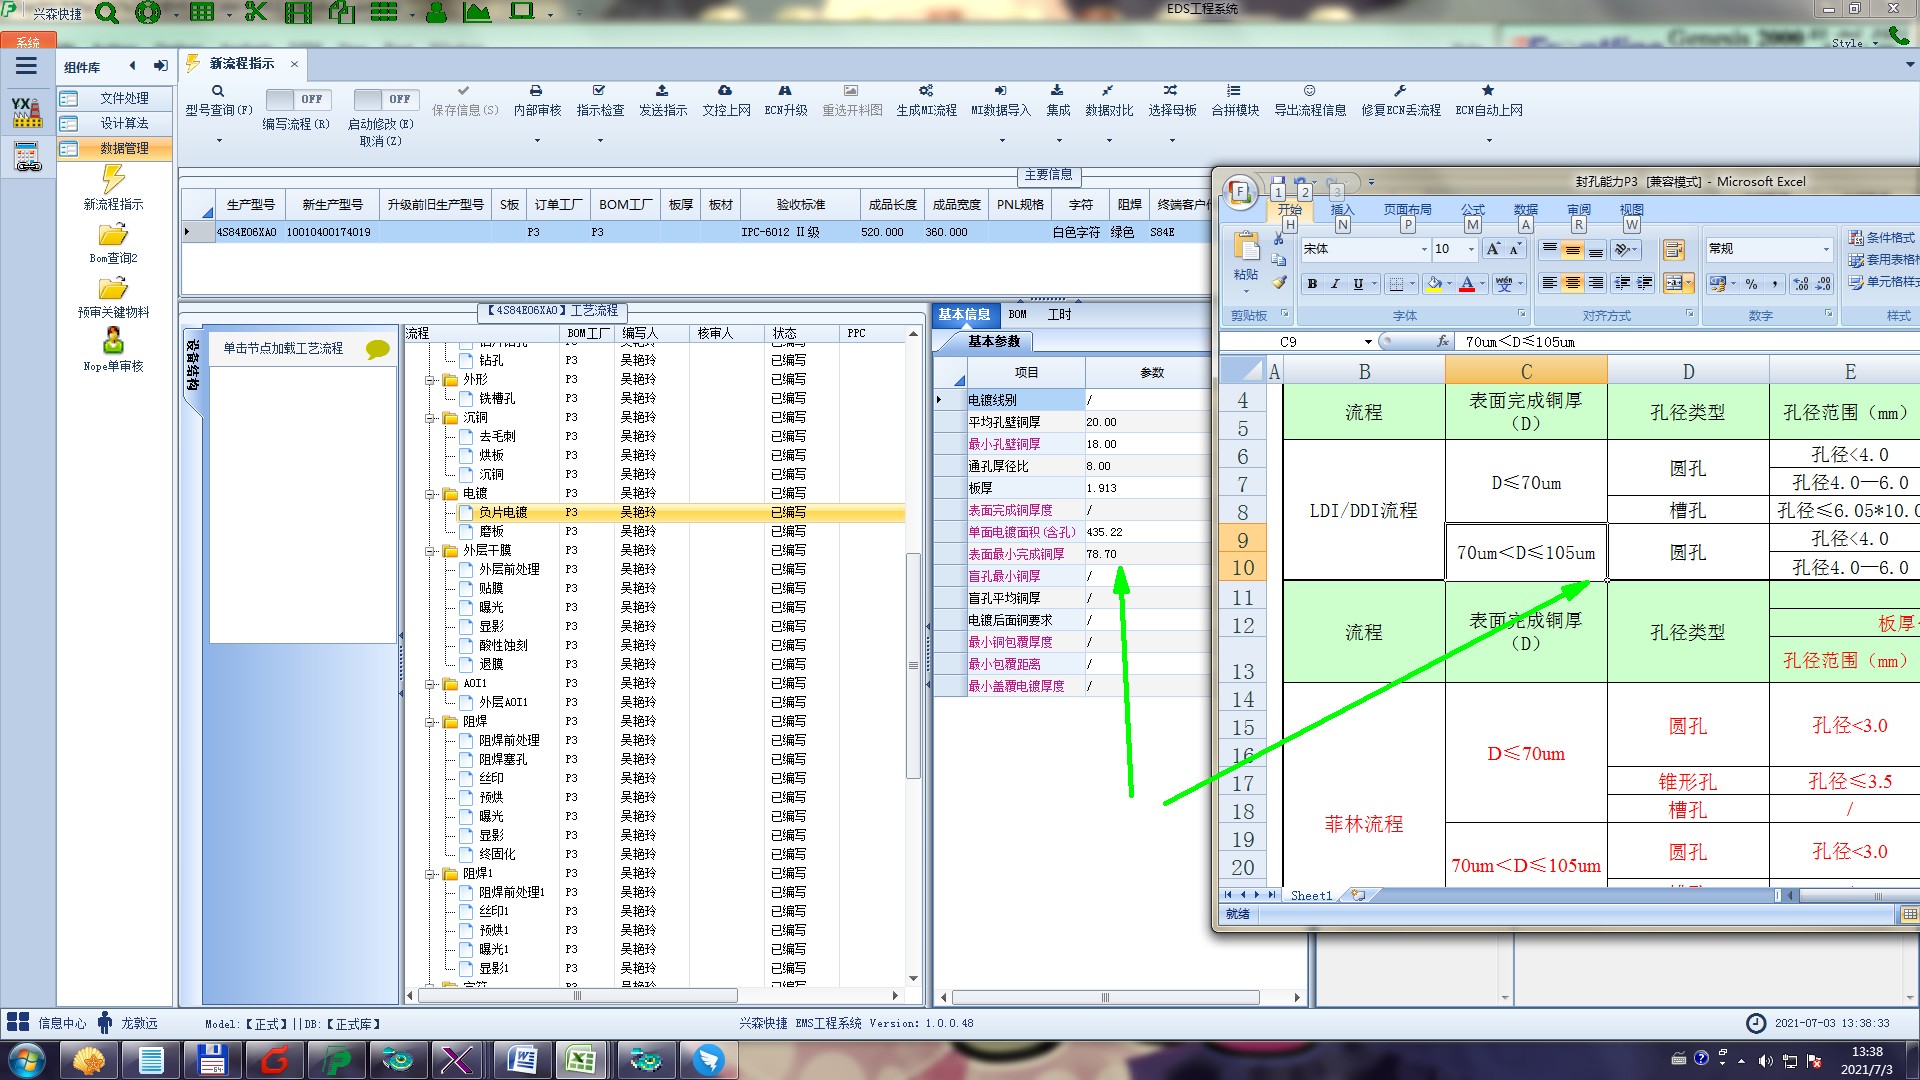Click Excel percent style icon
Image resolution: width=1920 pixels, height=1080 pixels.
(x=1752, y=284)
